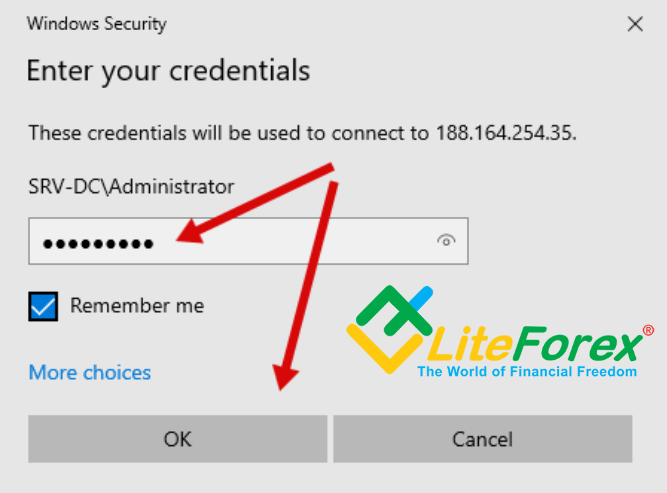Click the green and yellow LiteForex logo emblem
667x493 pixels.
tap(389, 330)
